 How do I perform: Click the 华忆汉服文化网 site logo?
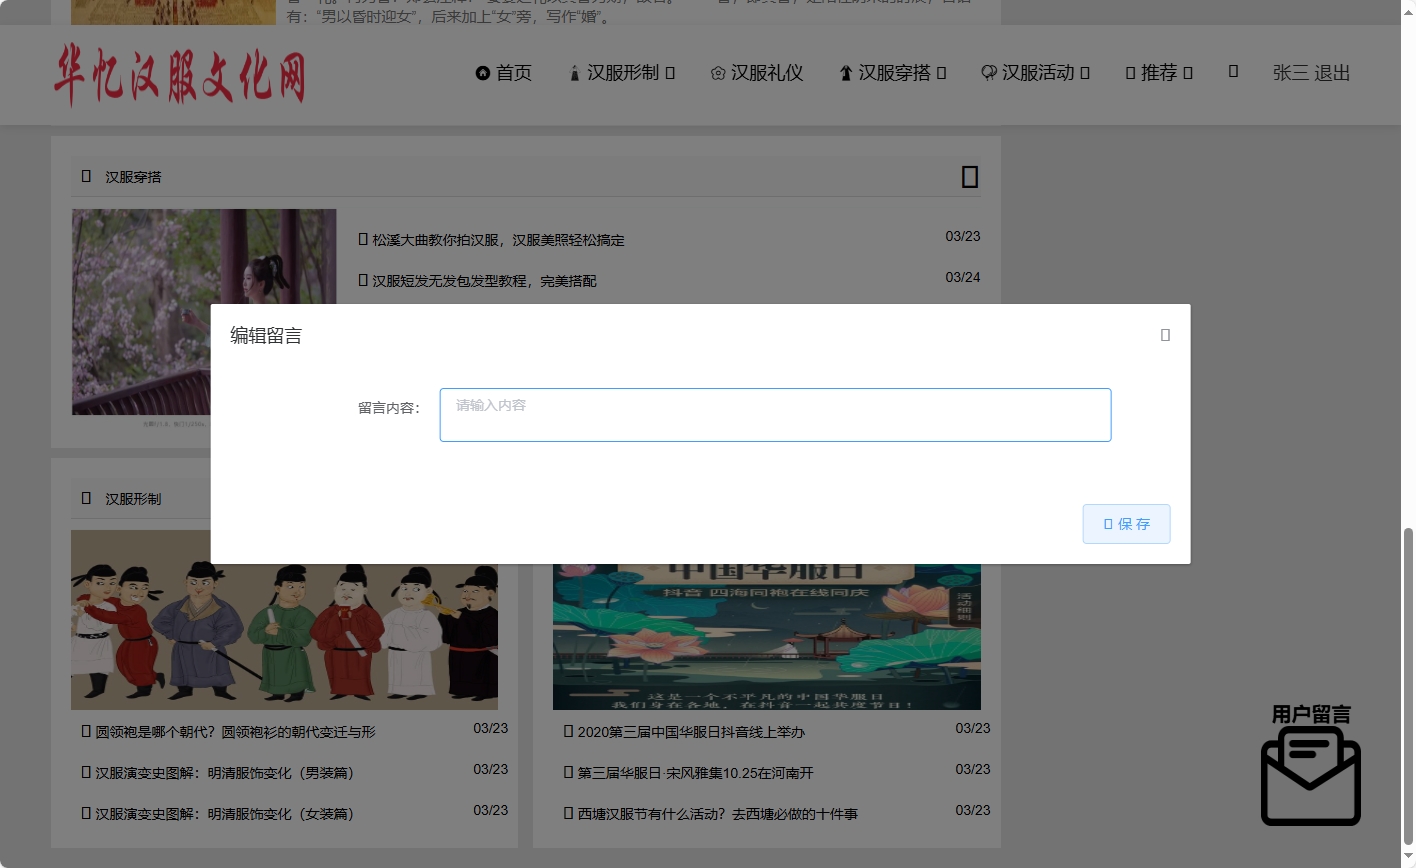click(182, 75)
